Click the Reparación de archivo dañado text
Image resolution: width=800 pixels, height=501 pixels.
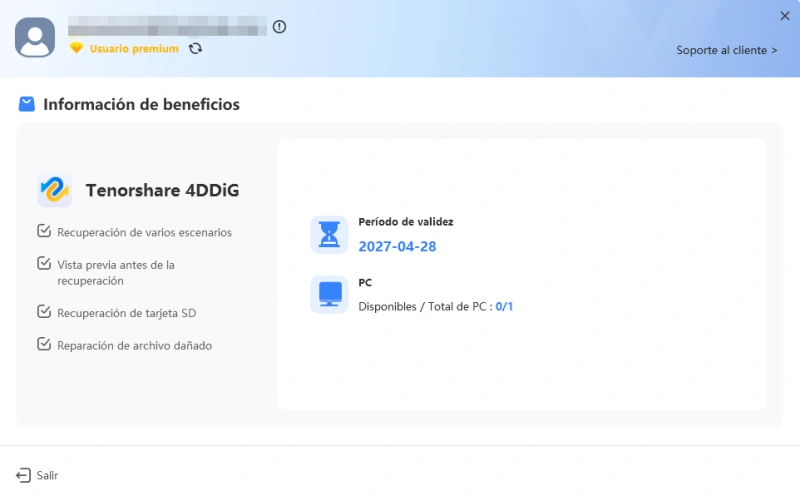134,345
